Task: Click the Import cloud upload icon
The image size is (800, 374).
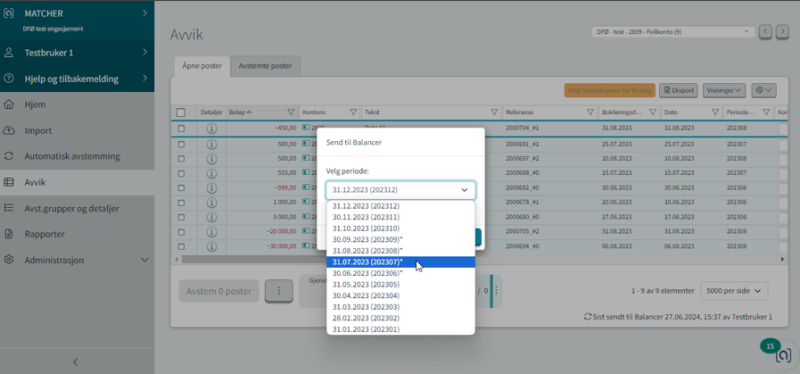Action: pos(9,131)
